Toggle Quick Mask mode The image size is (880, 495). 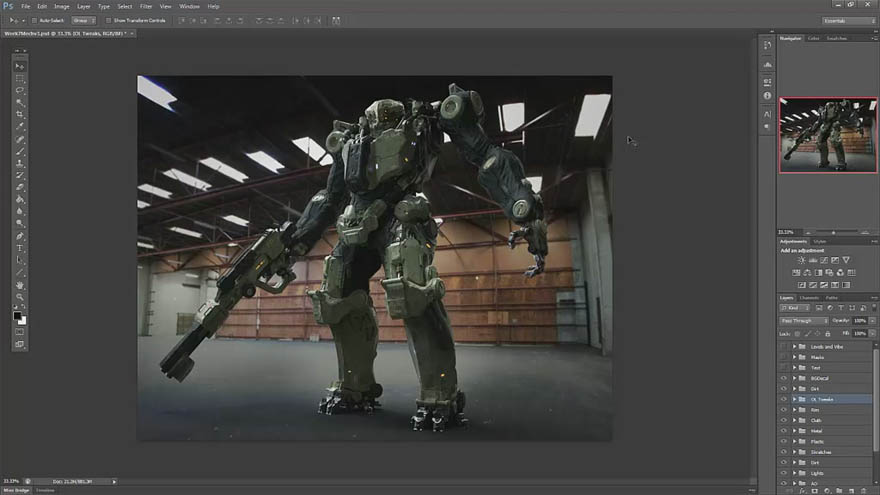coord(20,332)
